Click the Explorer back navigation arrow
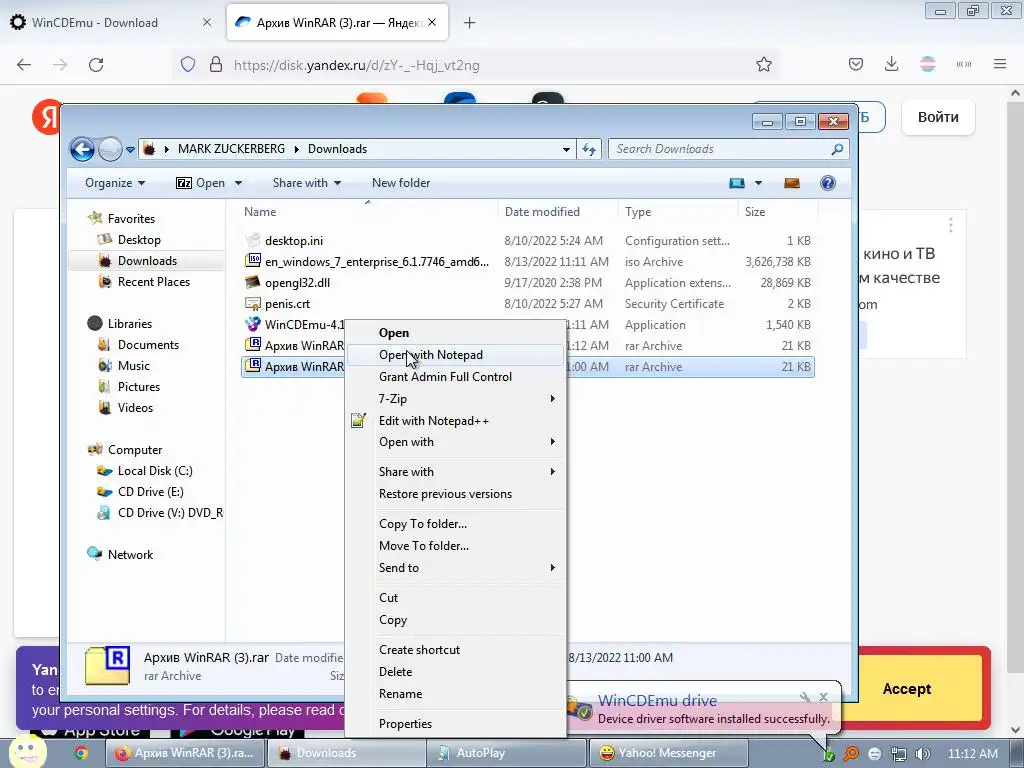 pyautogui.click(x=82, y=150)
